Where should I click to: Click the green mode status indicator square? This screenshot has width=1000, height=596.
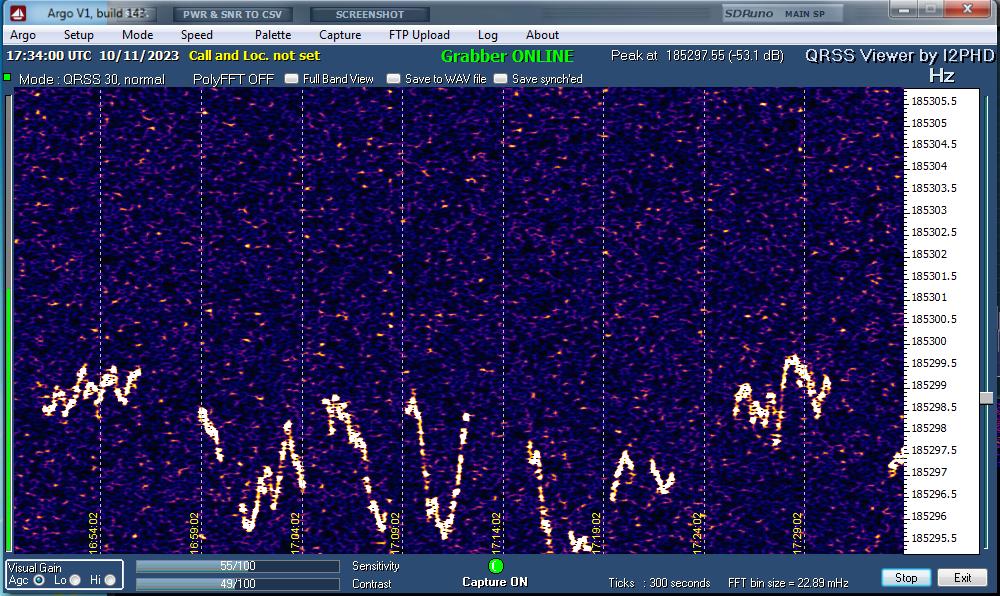[x=7, y=78]
